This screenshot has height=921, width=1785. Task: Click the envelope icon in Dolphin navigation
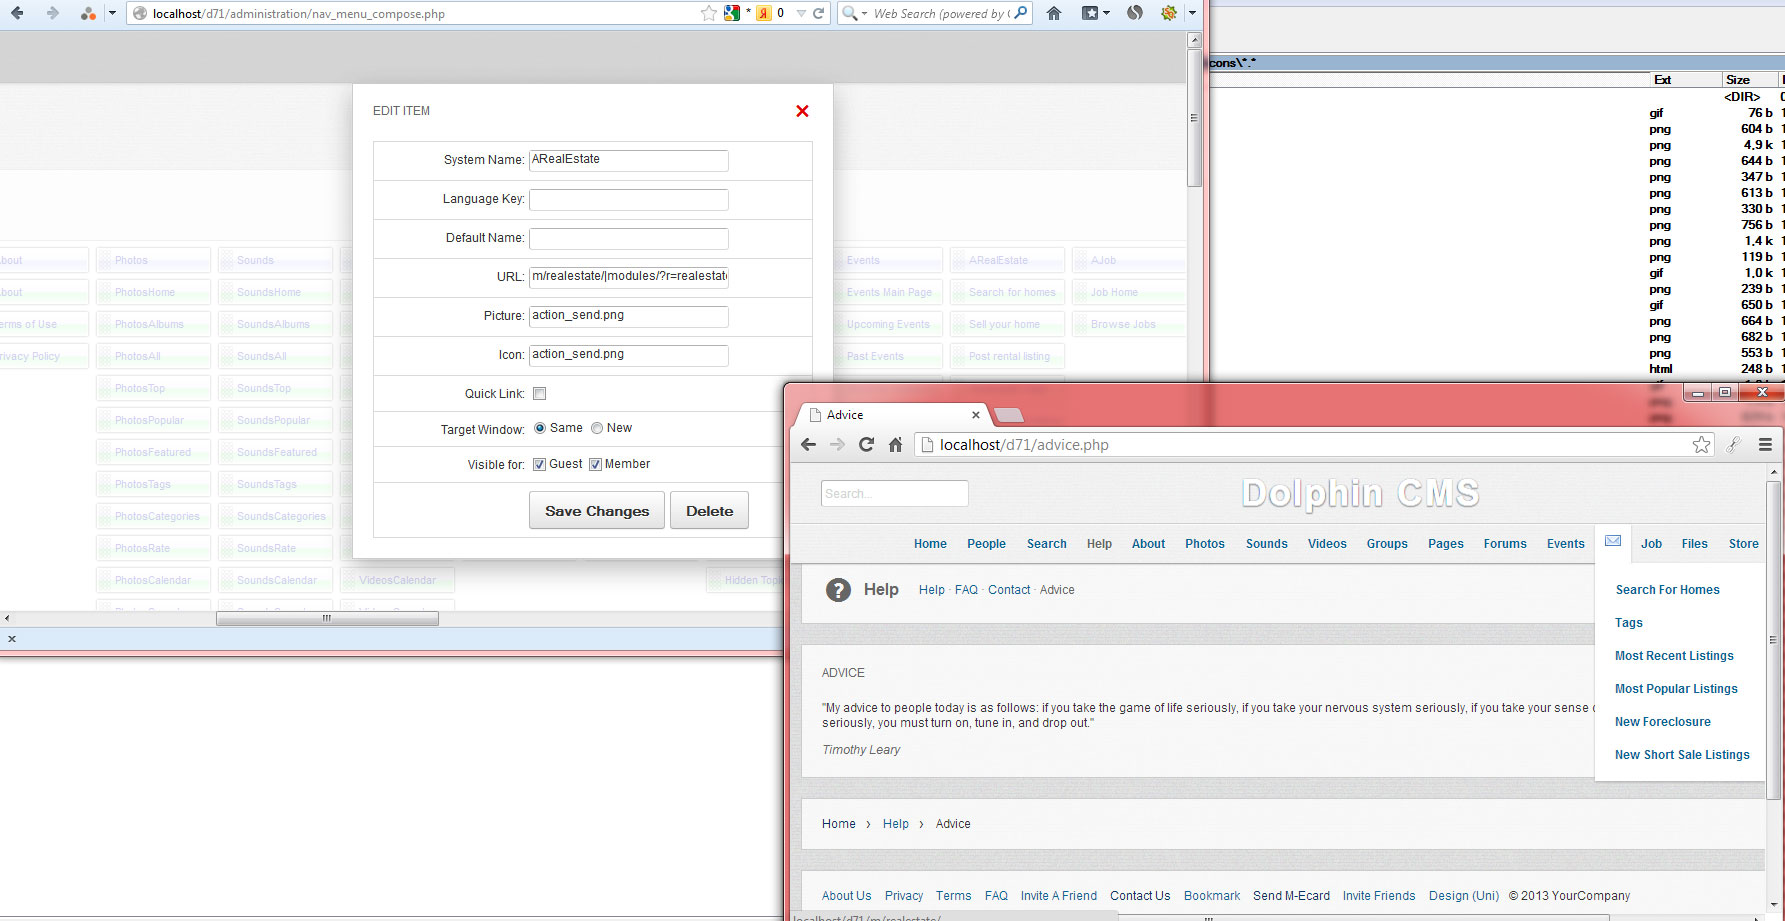pos(1612,541)
